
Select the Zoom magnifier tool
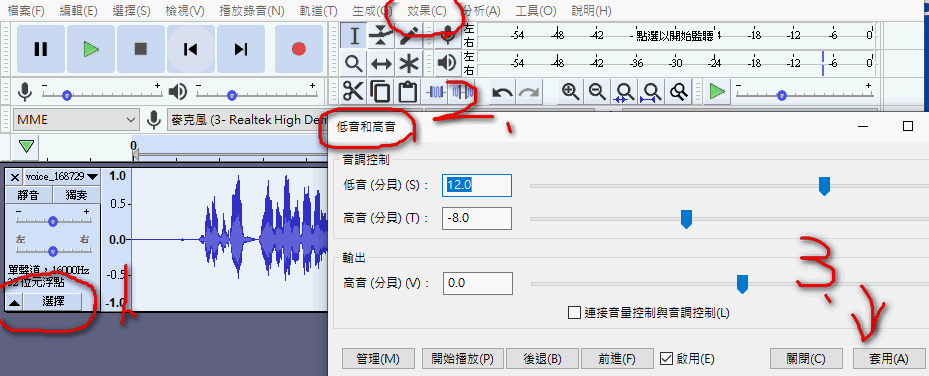click(x=354, y=62)
